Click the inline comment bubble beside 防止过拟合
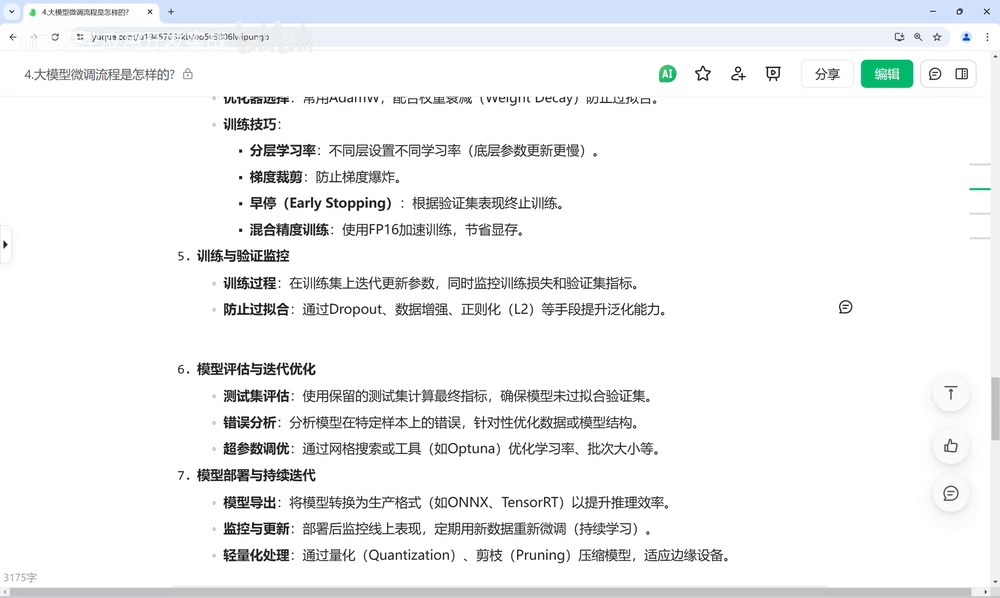1000x598 pixels. pos(846,307)
